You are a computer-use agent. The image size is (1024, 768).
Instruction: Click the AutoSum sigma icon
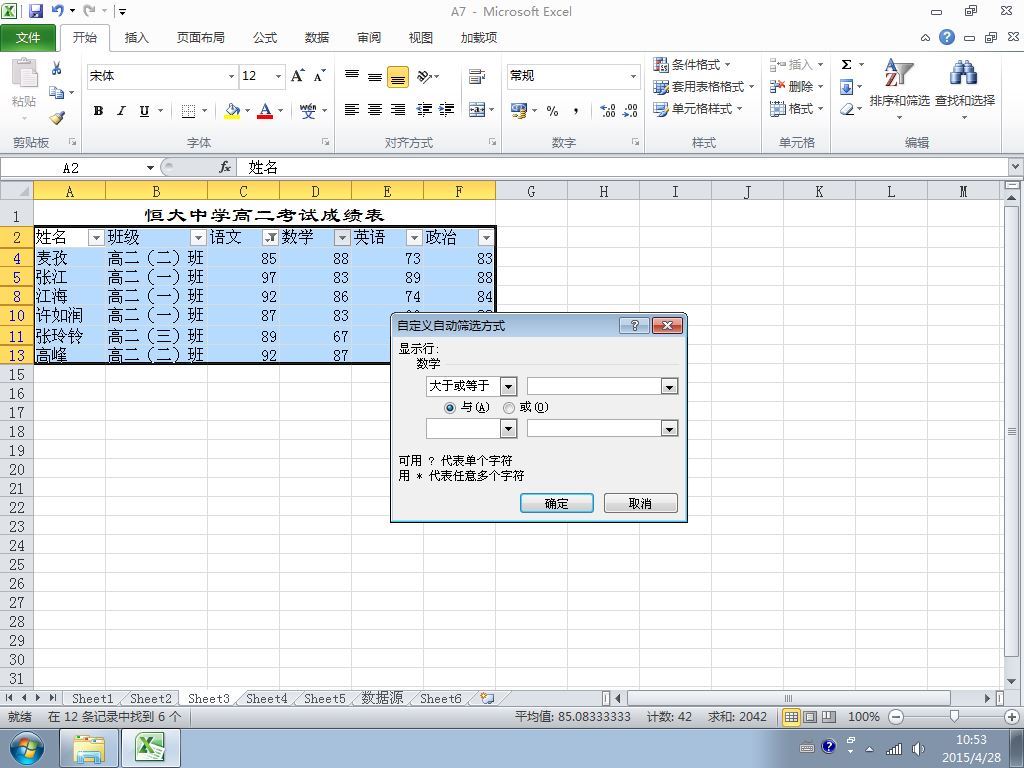[x=846, y=65]
